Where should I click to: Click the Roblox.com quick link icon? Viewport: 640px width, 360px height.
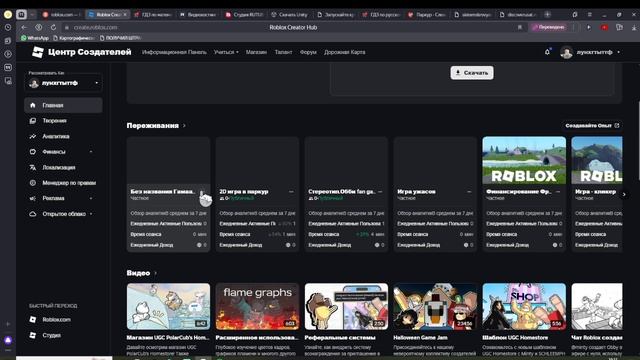pyautogui.click(x=33, y=319)
